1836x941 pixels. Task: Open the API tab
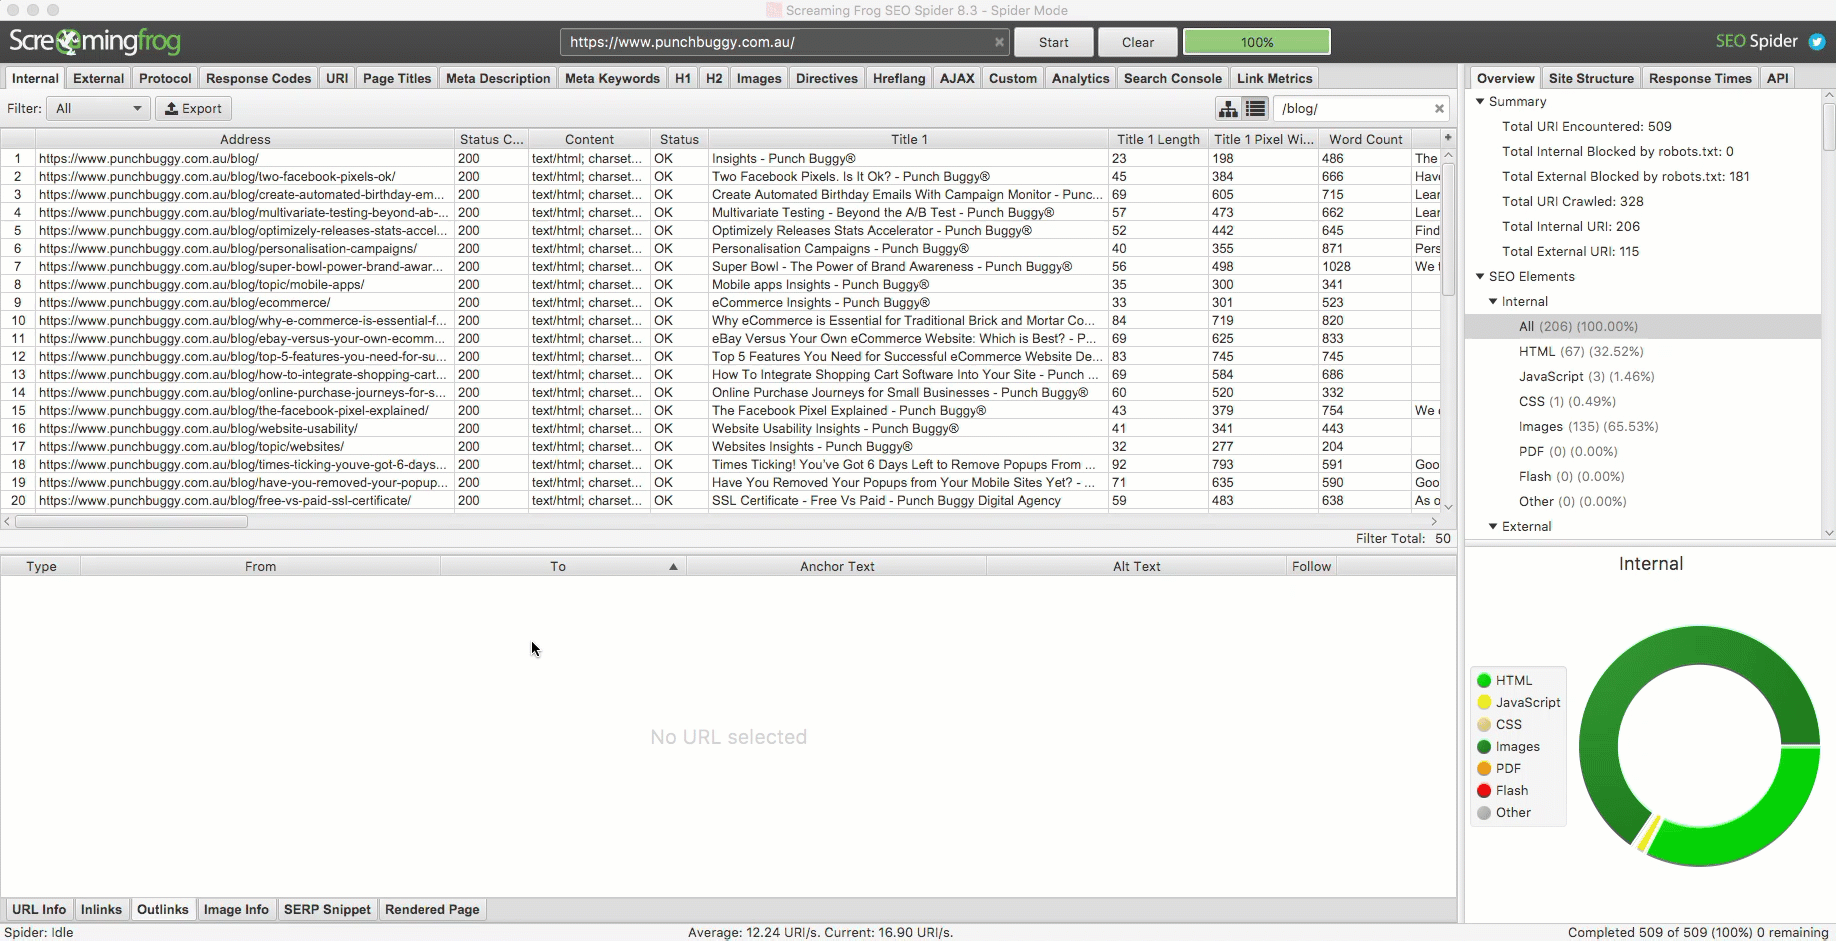(1777, 78)
